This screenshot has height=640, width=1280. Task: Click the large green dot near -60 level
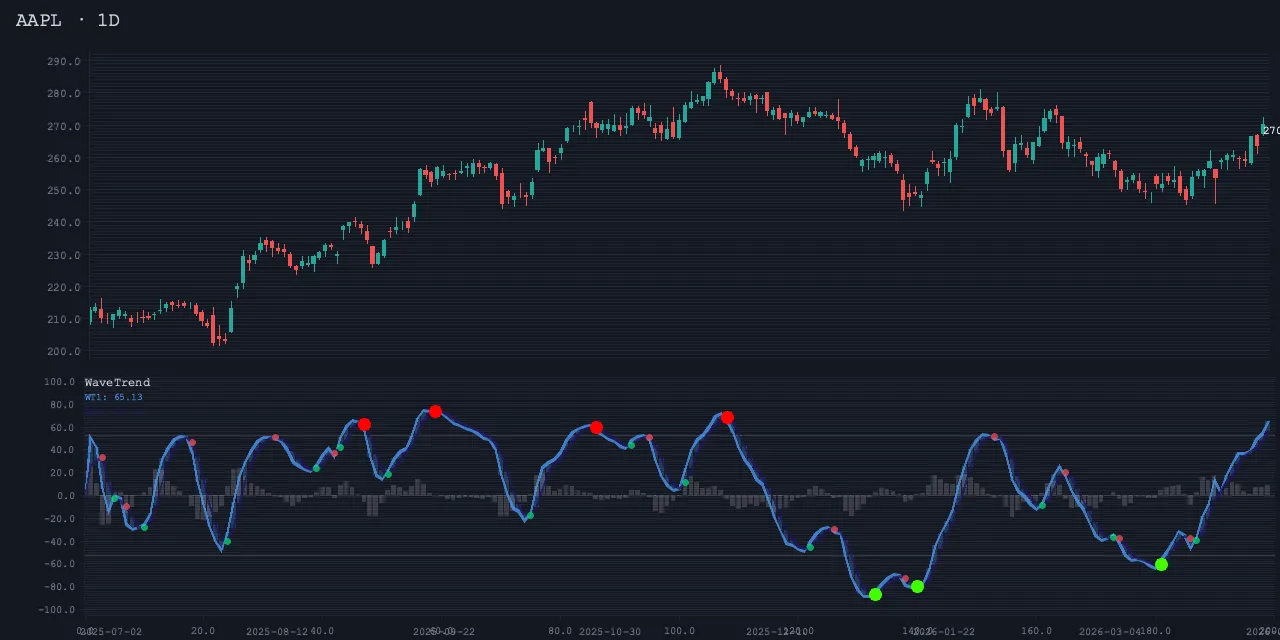point(1161,565)
